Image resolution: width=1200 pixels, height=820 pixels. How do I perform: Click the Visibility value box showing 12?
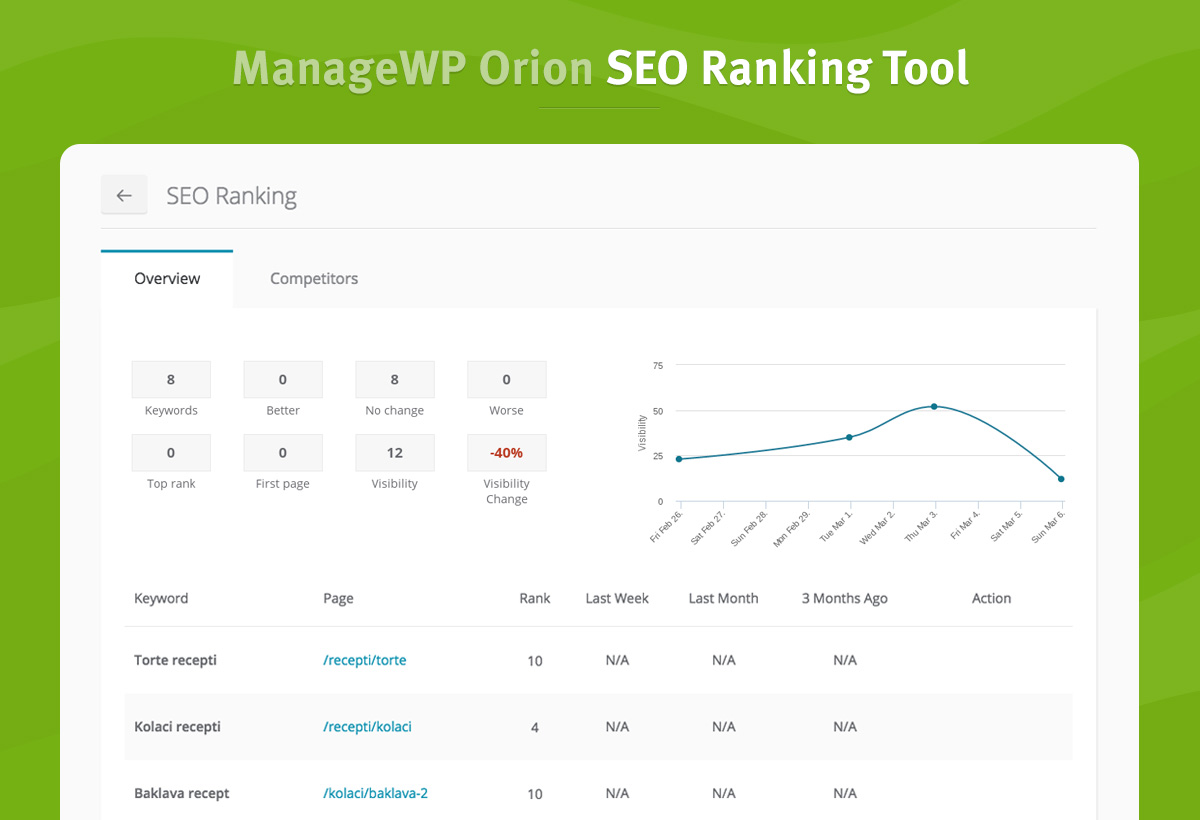pyautogui.click(x=395, y=453)
